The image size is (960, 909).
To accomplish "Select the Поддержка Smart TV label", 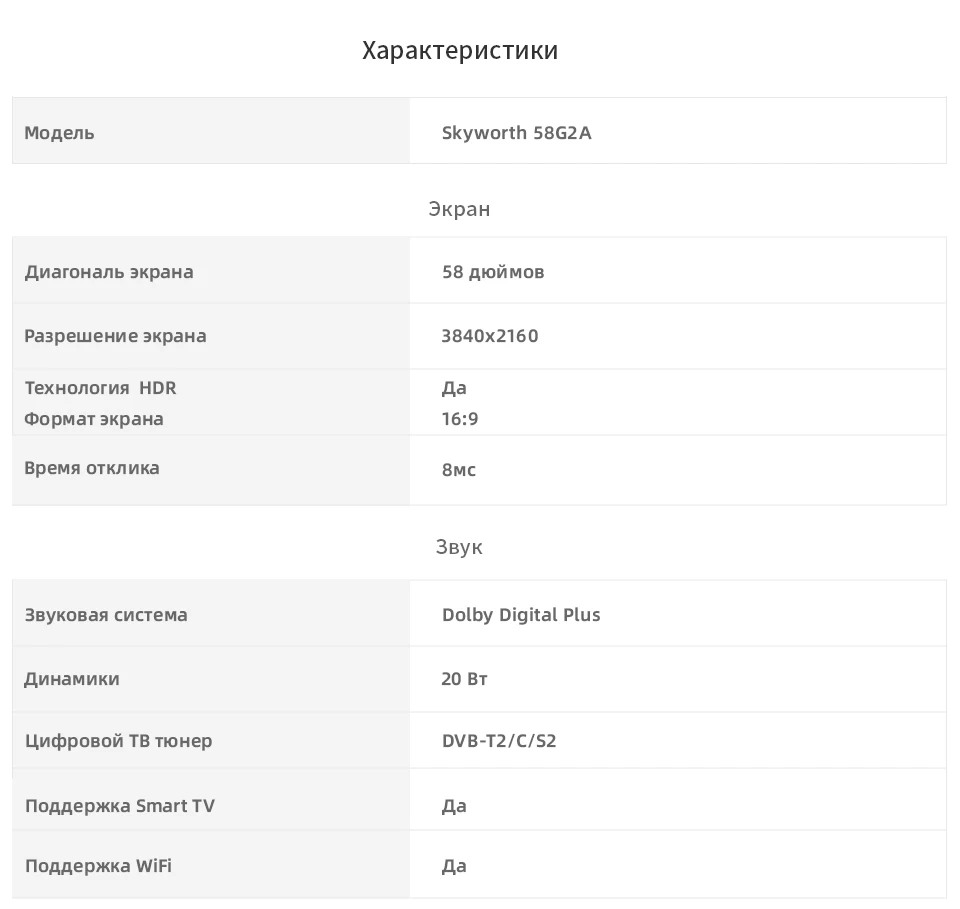I will pyautogui.click(x=120, y=806).
